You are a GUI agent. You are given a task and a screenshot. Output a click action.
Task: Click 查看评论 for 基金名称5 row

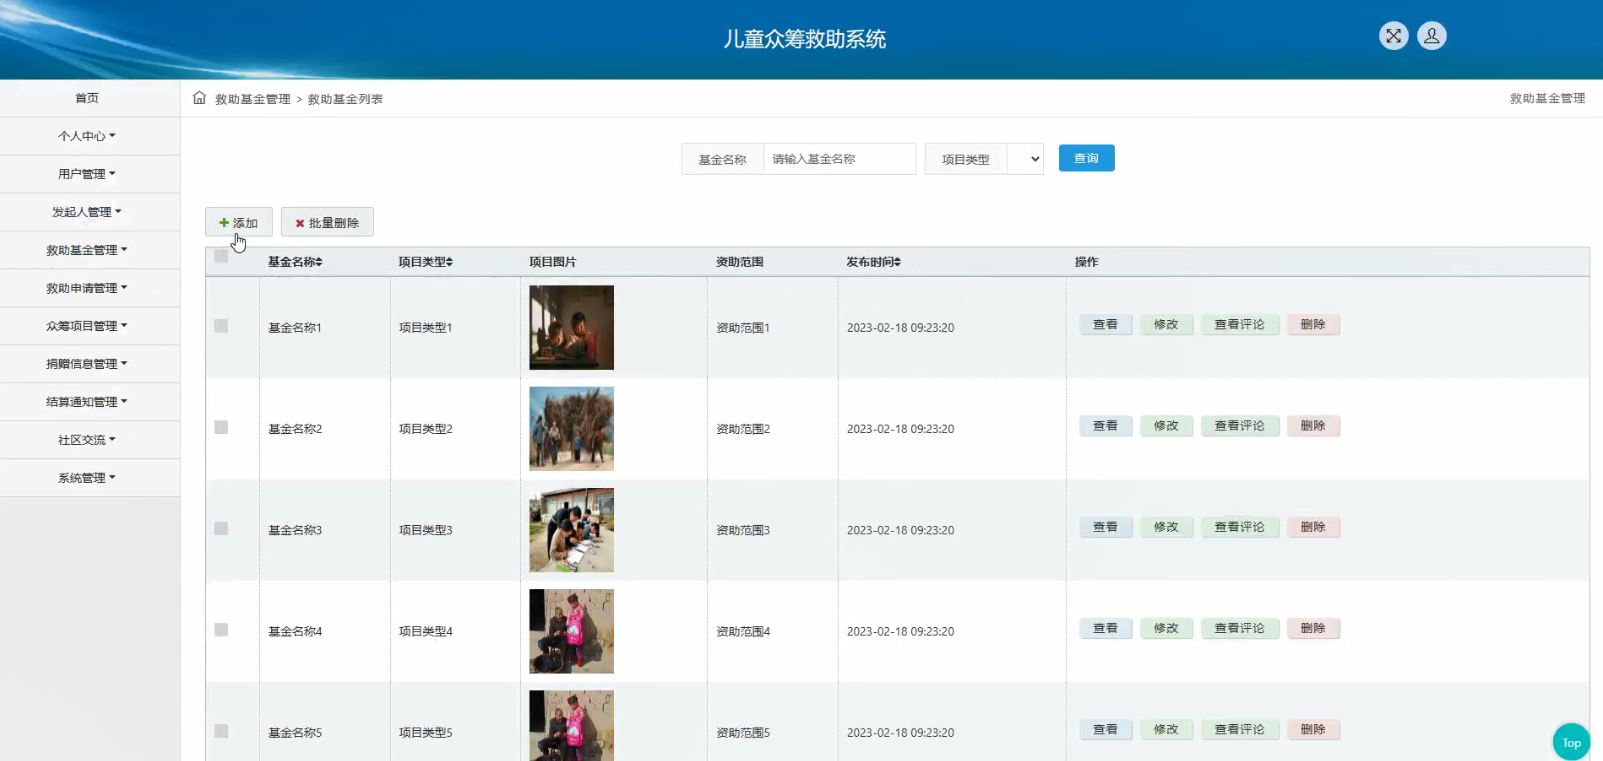(x=1240, y=730)
